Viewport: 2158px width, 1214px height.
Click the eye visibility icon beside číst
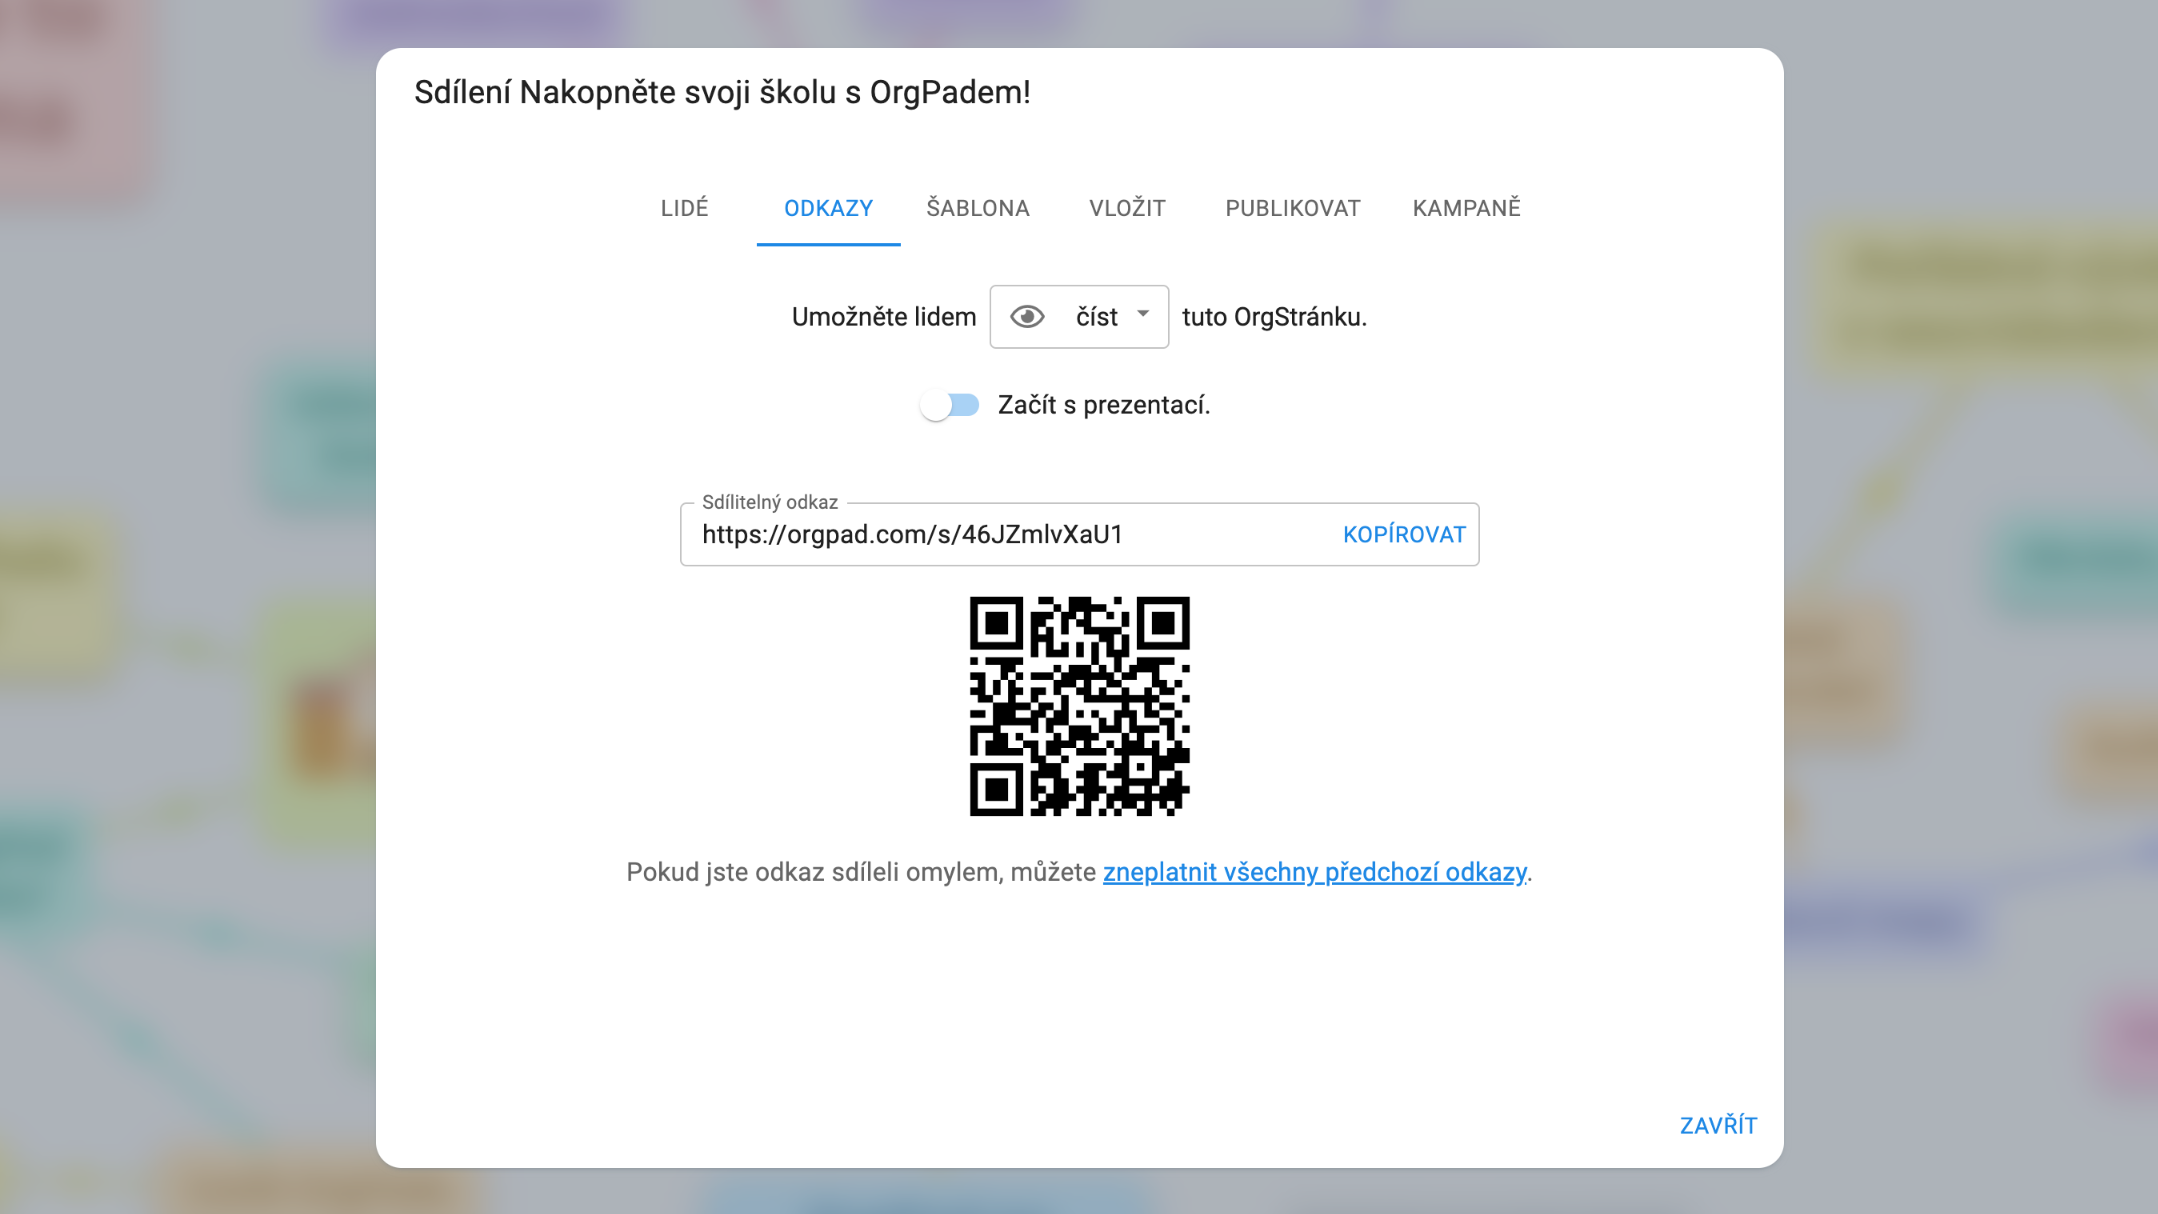[1030, 316]
